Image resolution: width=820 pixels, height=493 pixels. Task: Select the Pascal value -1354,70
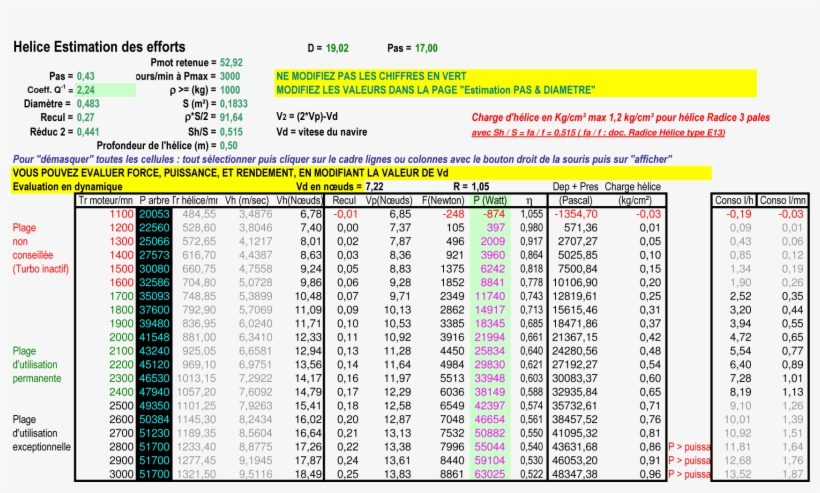tap(576, 214)
